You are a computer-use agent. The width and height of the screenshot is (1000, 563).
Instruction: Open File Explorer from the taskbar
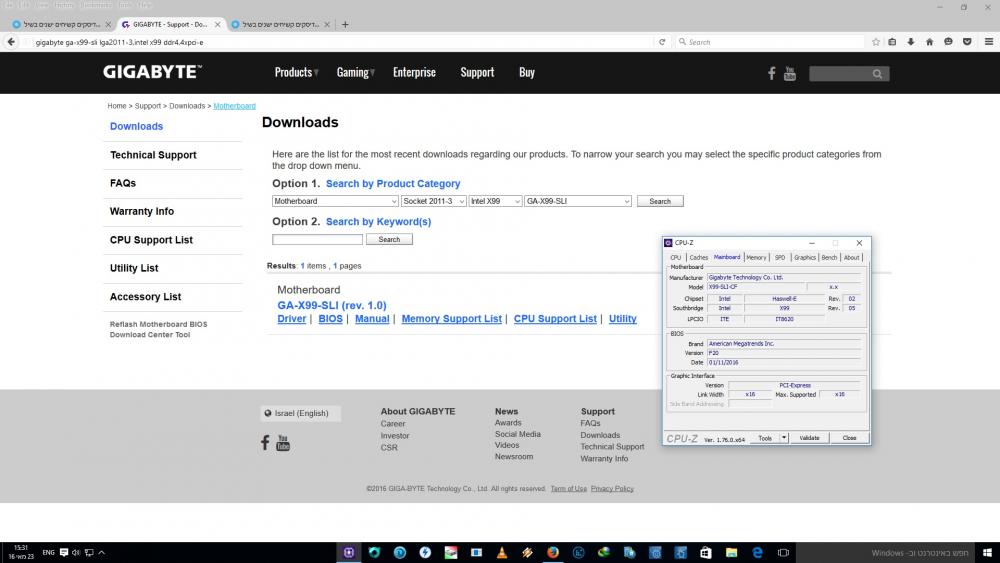(x=732, y=553)
